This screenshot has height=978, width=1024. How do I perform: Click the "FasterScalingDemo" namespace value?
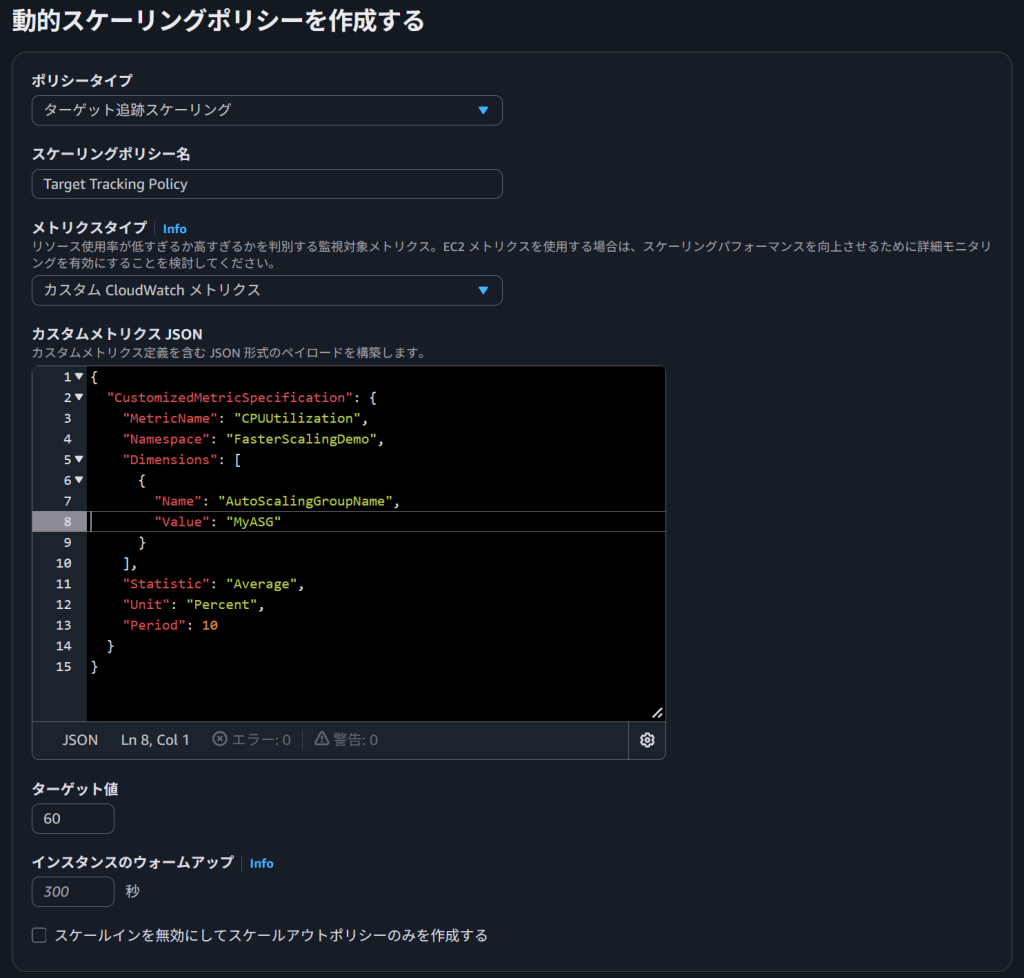click(x=301, y=439)
